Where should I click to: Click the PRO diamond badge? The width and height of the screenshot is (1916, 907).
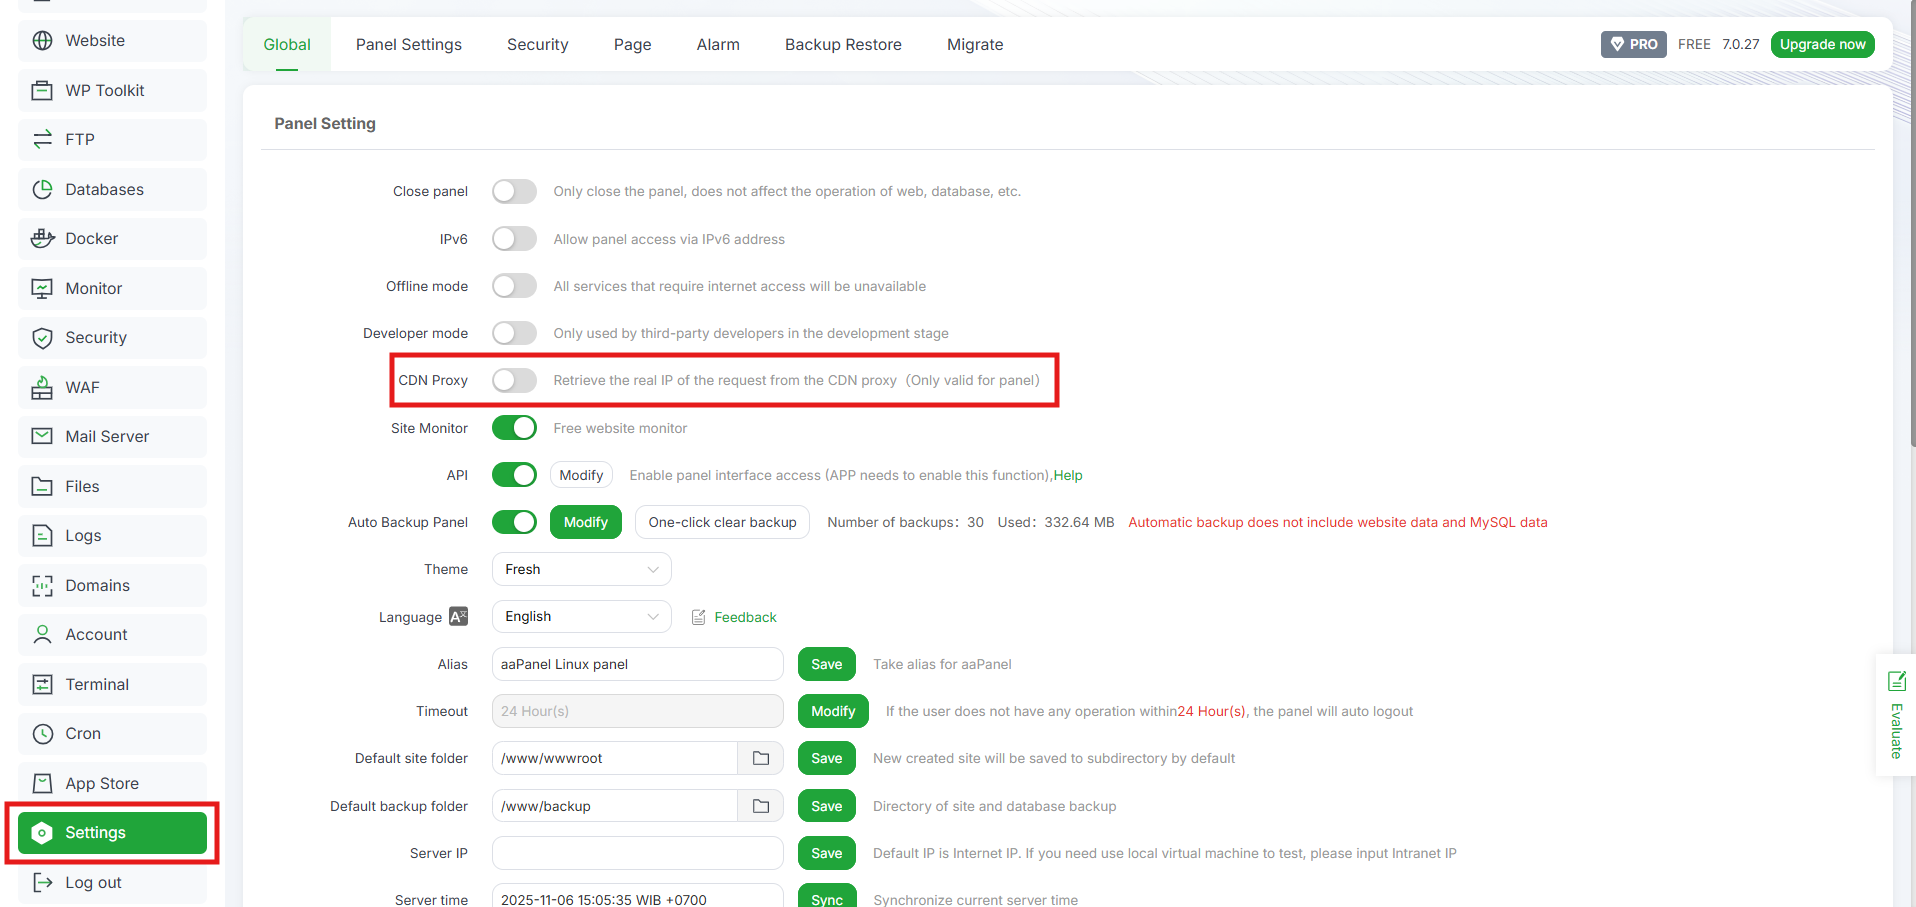click(1633, 44)
